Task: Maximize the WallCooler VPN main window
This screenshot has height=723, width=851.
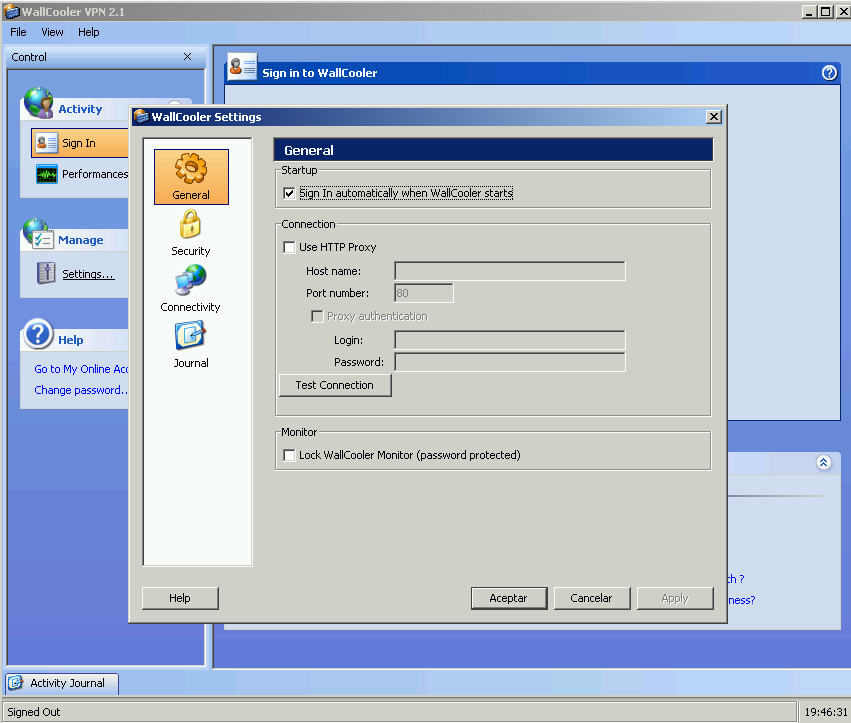Action: click(x=825, y=11)
